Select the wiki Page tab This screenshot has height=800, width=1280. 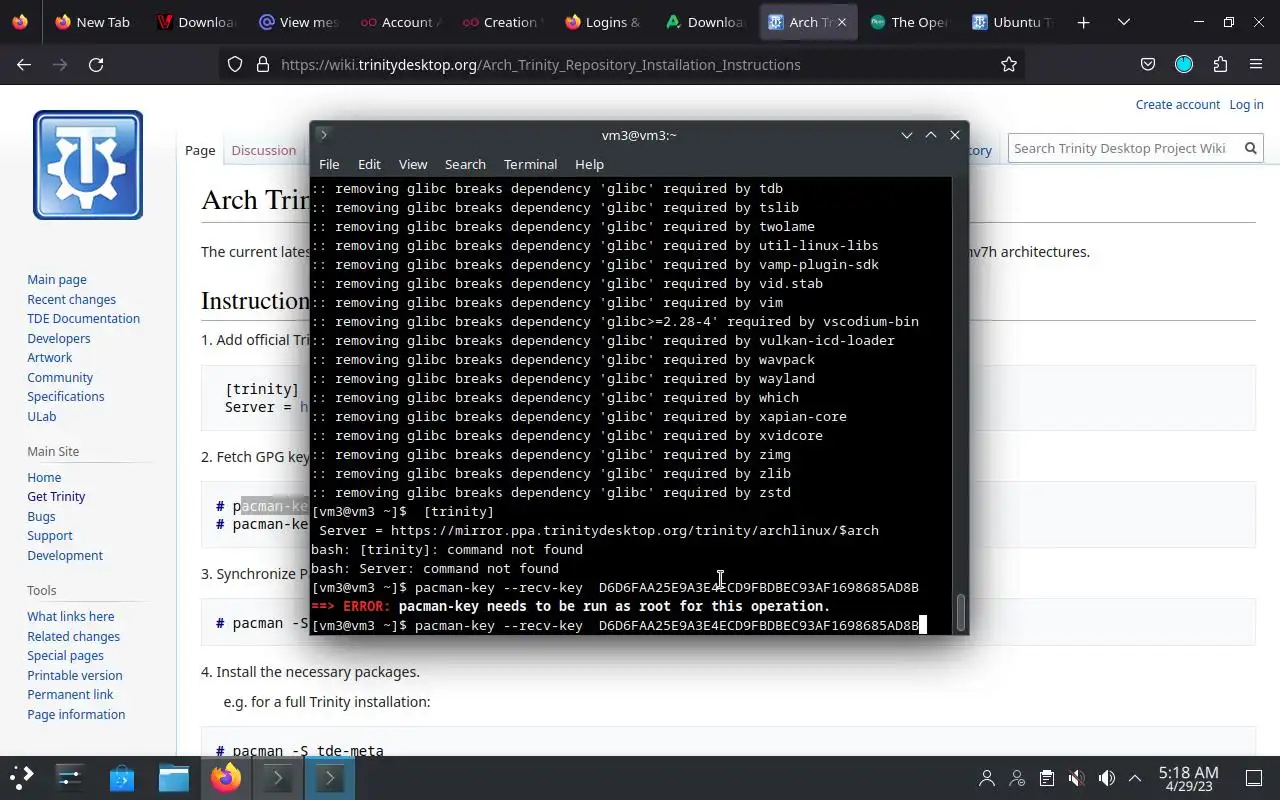[x=200, y=150]
